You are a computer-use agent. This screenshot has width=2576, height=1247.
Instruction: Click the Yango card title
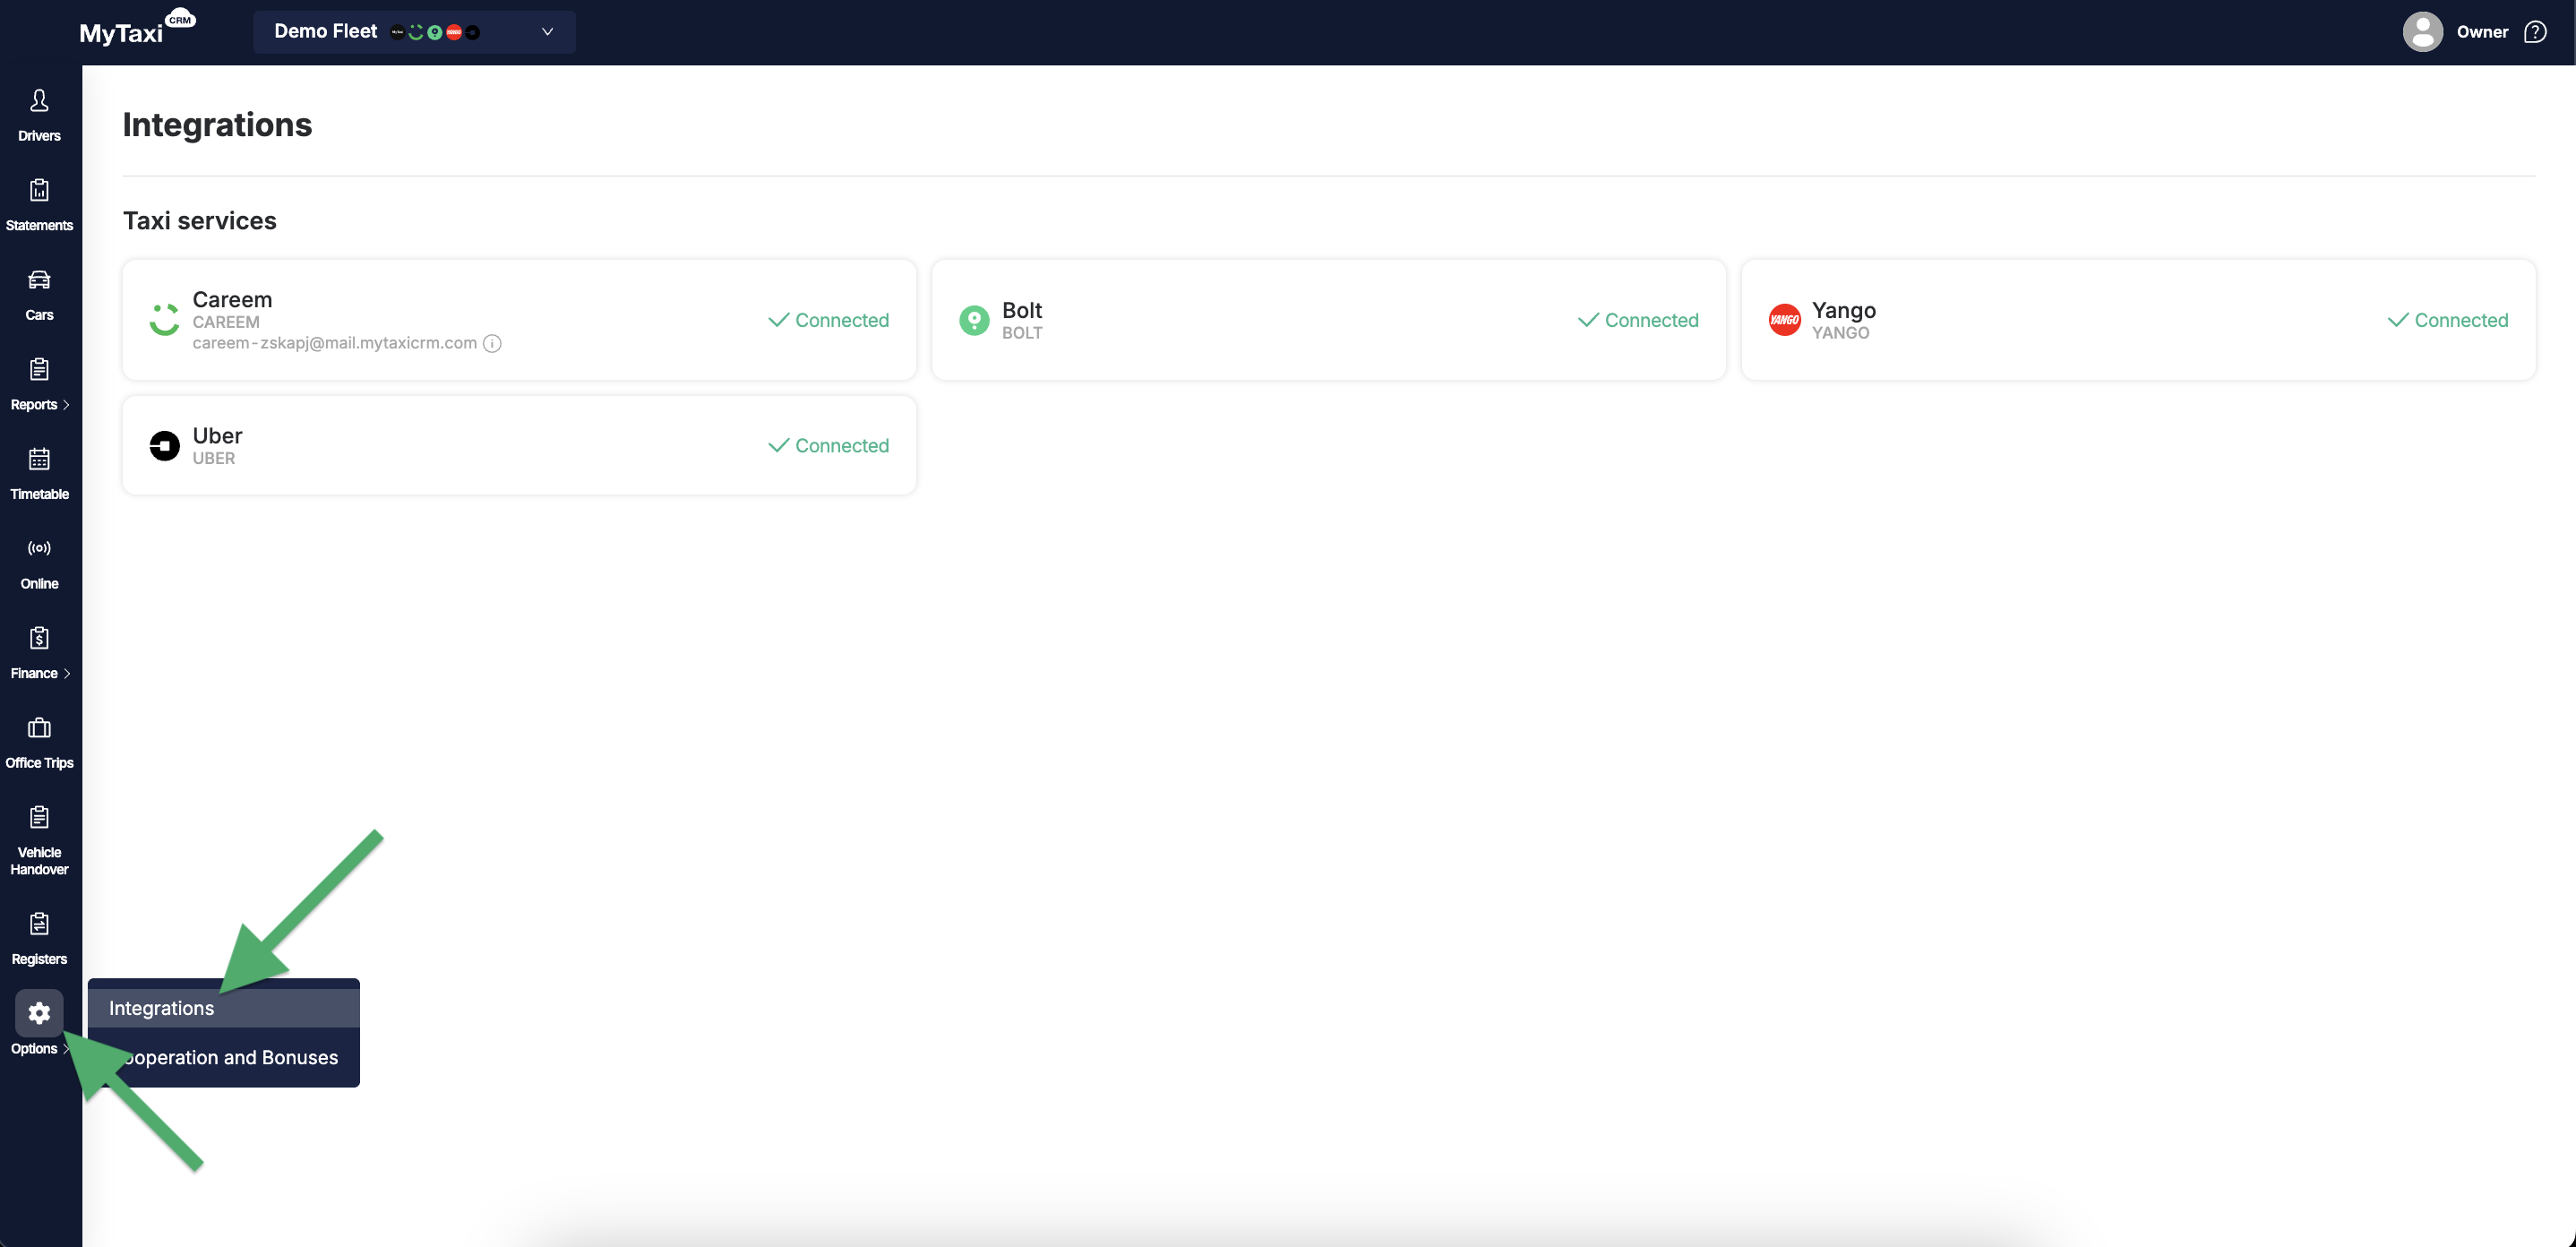[1844, 310]
